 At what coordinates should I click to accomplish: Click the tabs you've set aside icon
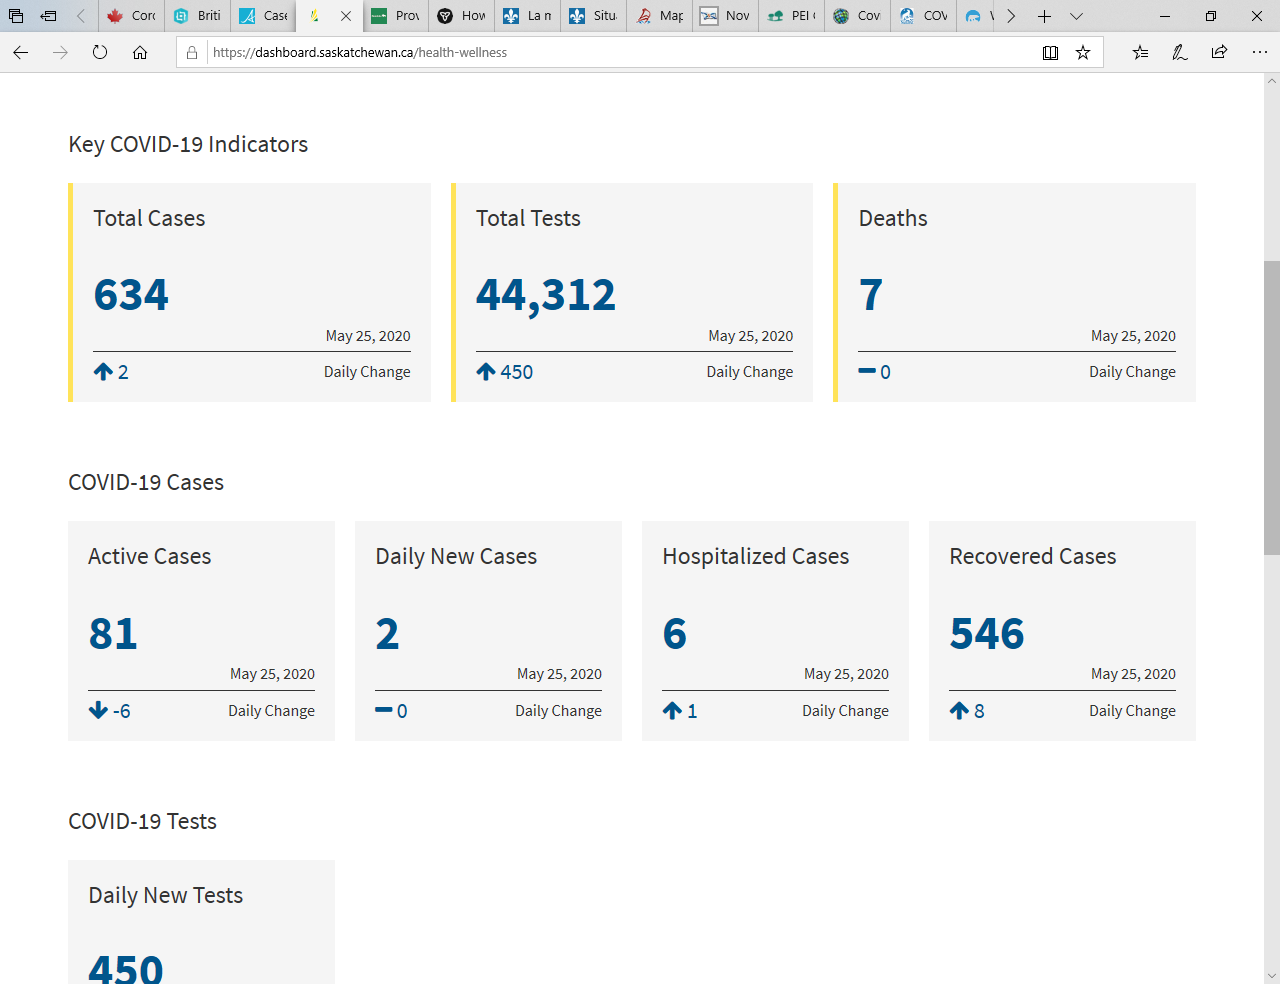16,16
